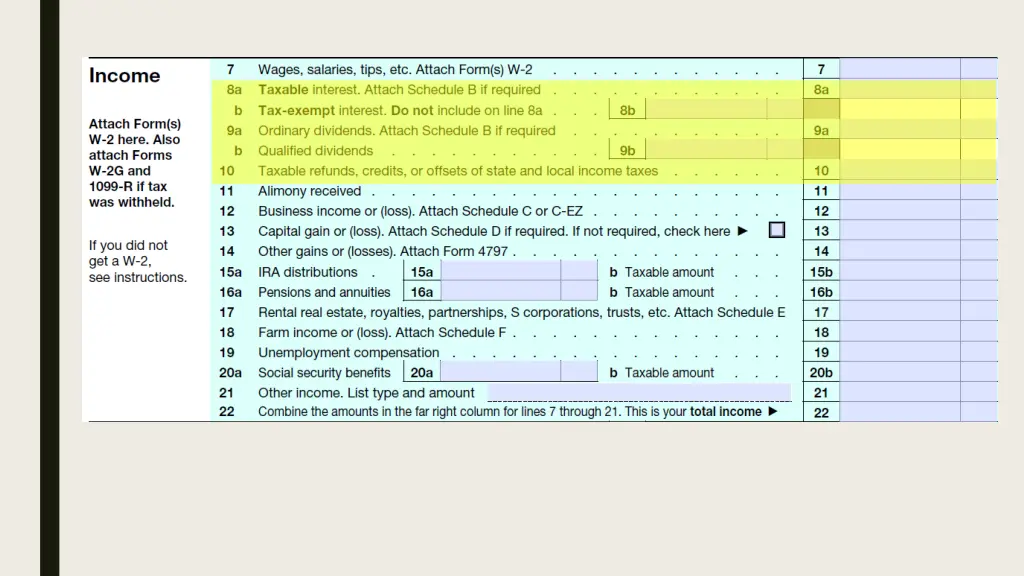
Task: Click the 15b taxable amount field
Action: (x=899, y=272)
